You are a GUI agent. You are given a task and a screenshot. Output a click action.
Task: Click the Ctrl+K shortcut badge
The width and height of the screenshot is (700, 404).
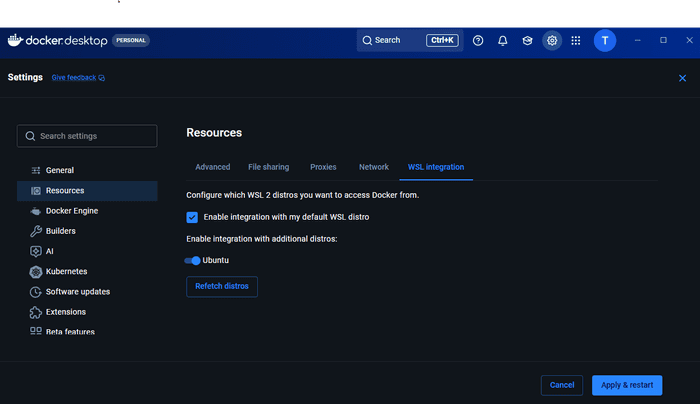pos(442,40)
